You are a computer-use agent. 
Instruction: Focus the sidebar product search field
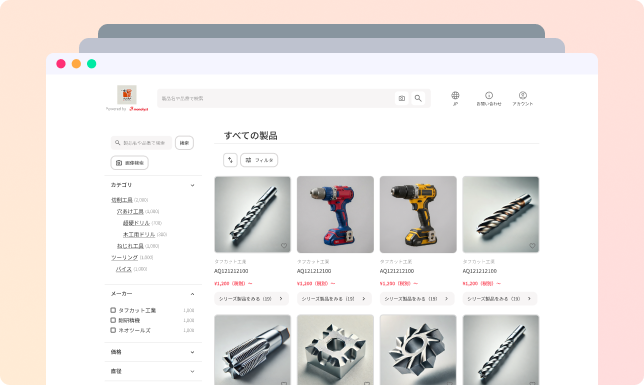(x=141, y=143)
